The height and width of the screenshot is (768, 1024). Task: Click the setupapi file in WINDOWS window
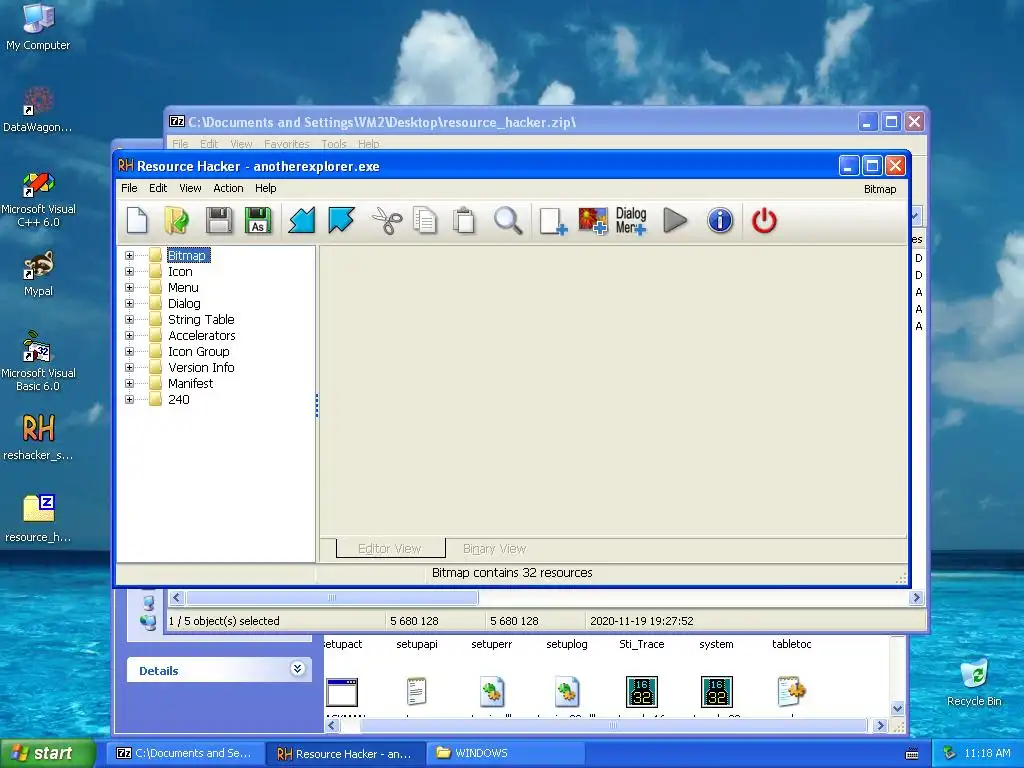point(417,644)
